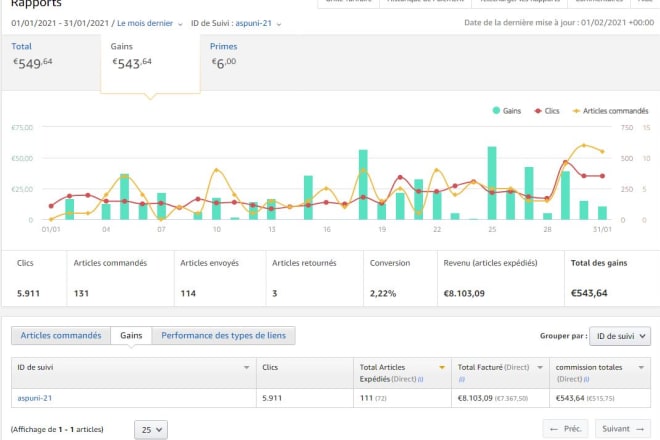Click Revenu (articles expédiés) value €8.103,09
The width and height of the screenshot is (660, 440).
pyautogui.click(x=464, y=293)
